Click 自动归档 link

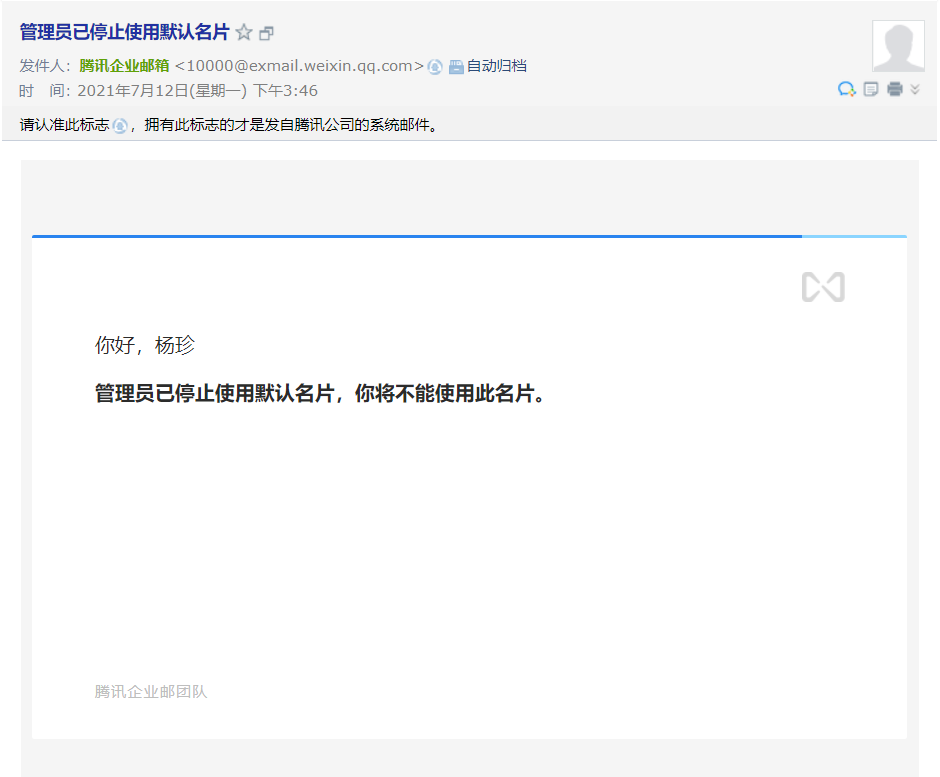pyautogui.click(x=496, y=66)
